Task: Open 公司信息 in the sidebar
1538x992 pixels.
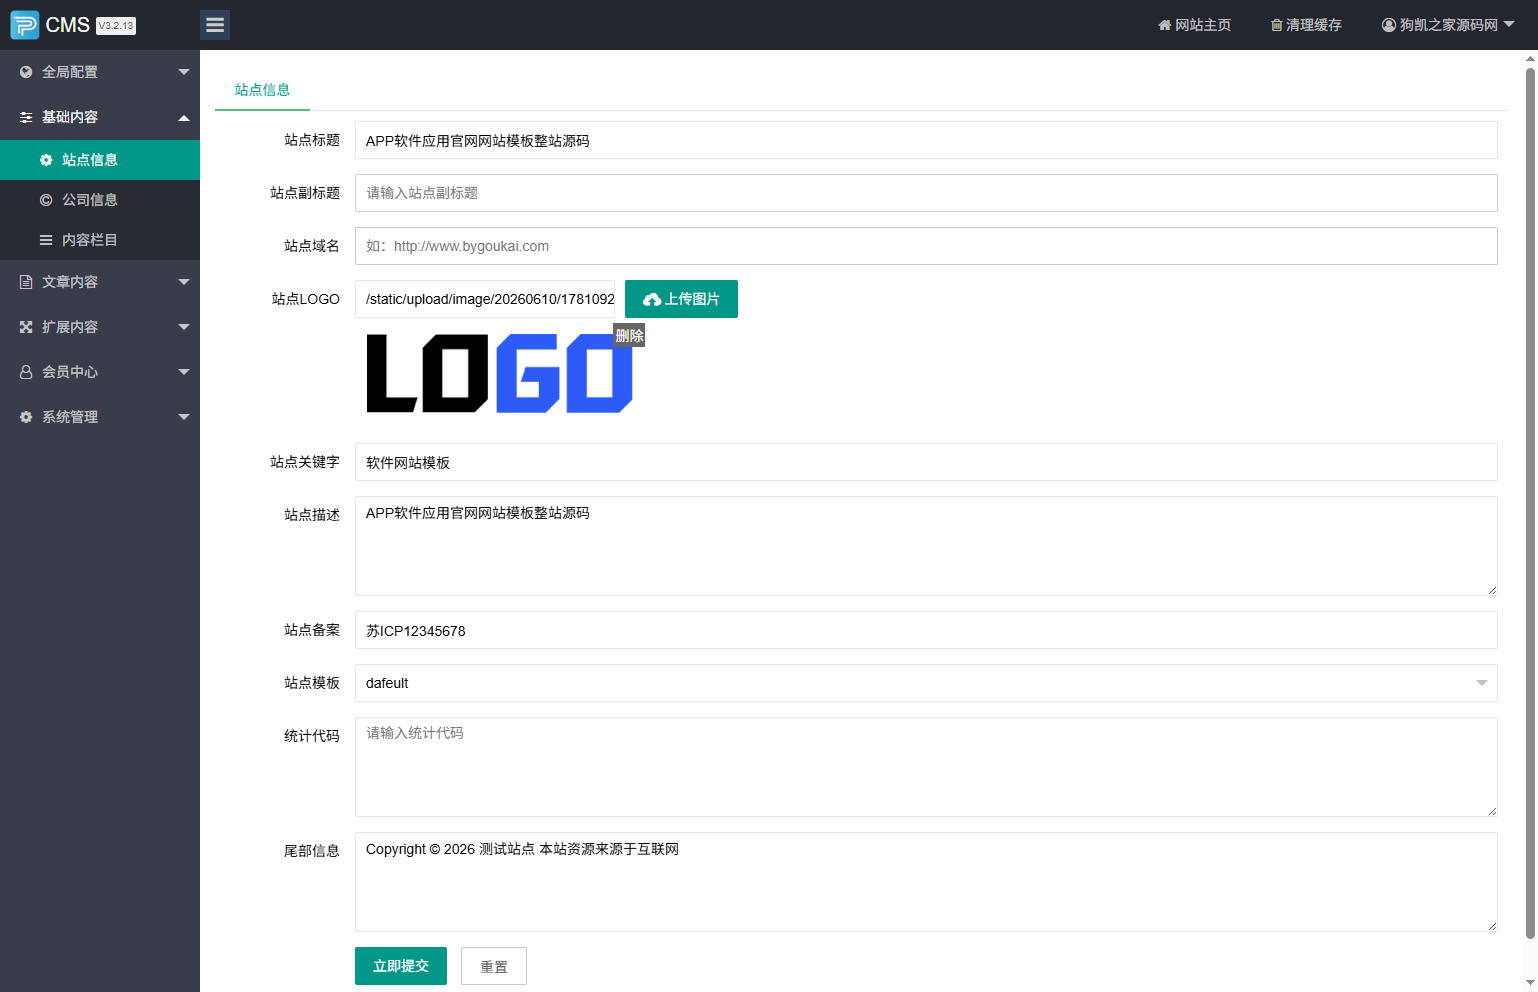Action: [x=100, y=200]
